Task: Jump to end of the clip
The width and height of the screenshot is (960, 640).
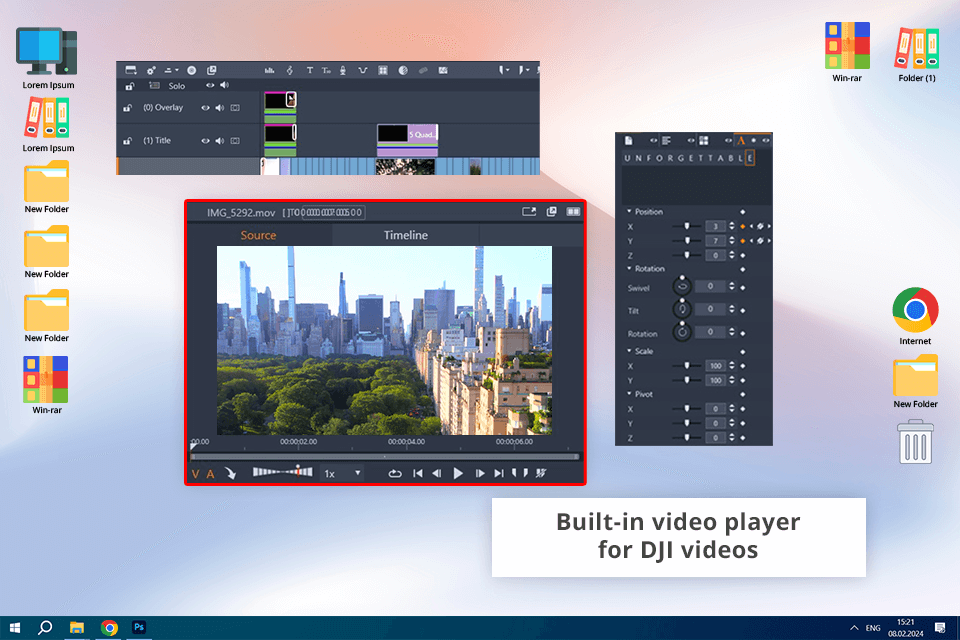Action: [498, 473]
